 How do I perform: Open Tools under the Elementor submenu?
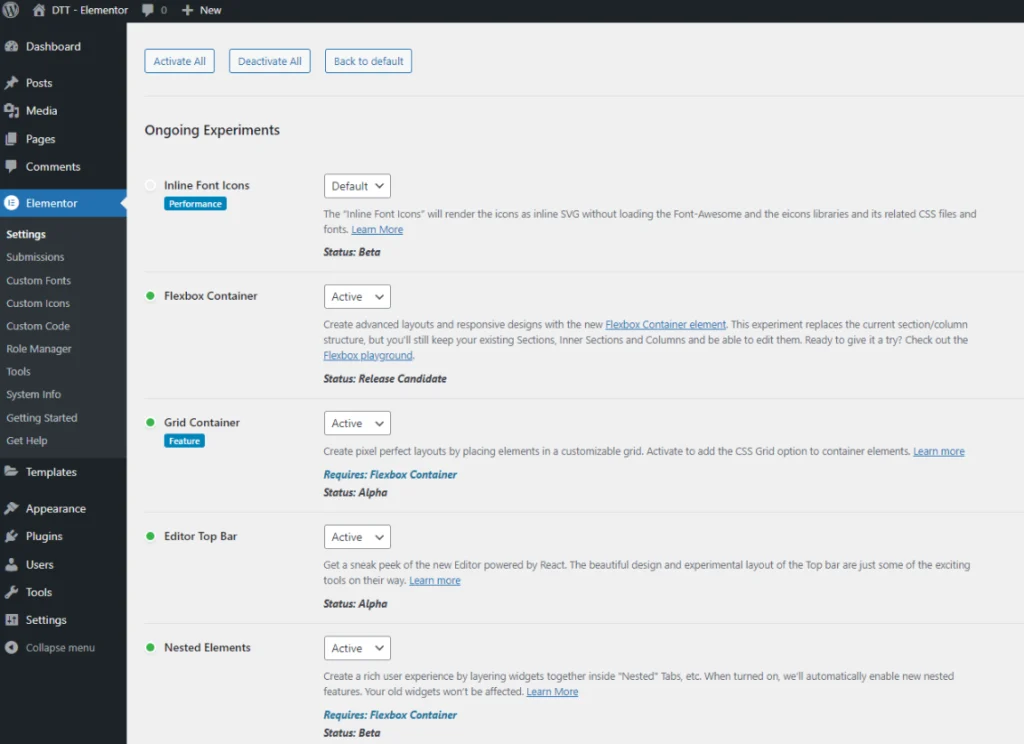coord(18,372)
